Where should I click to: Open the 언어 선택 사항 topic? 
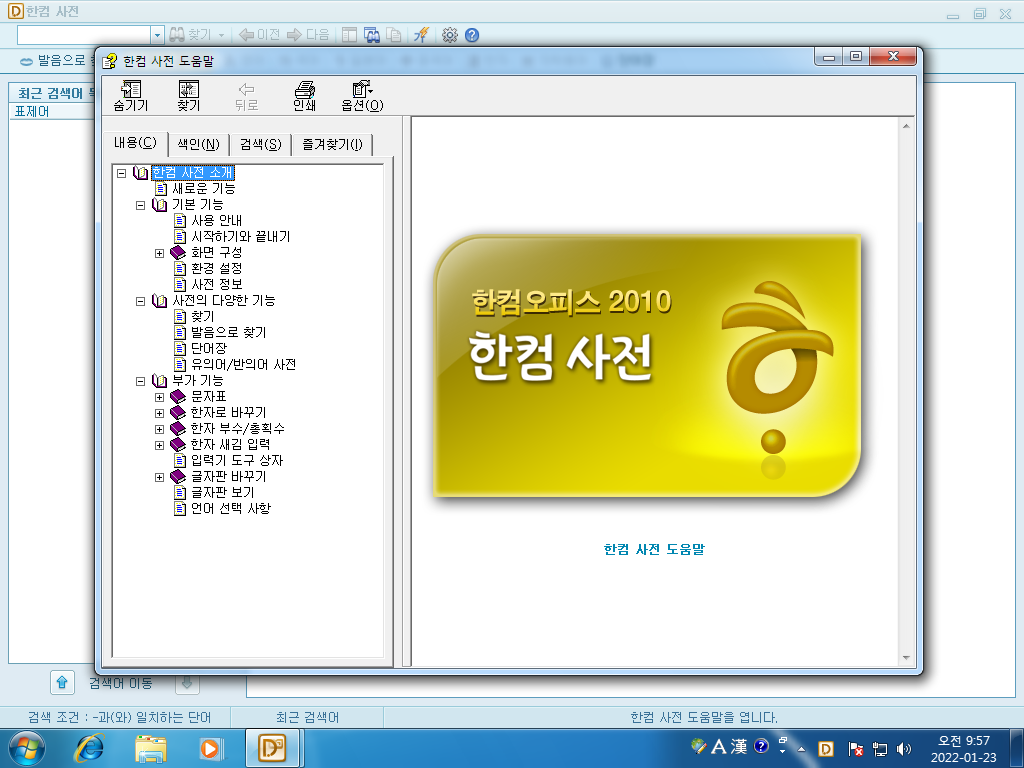[x=230, y=509]
